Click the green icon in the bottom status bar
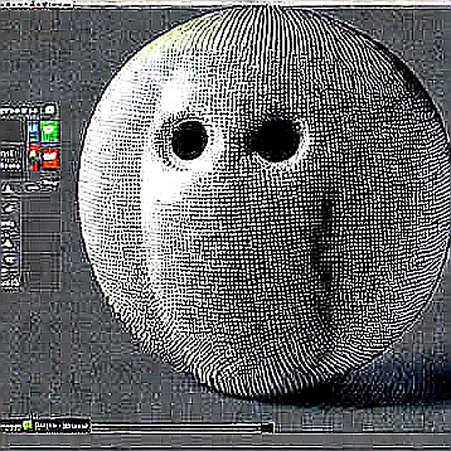451x451 pixels. (x=28, y=425)
